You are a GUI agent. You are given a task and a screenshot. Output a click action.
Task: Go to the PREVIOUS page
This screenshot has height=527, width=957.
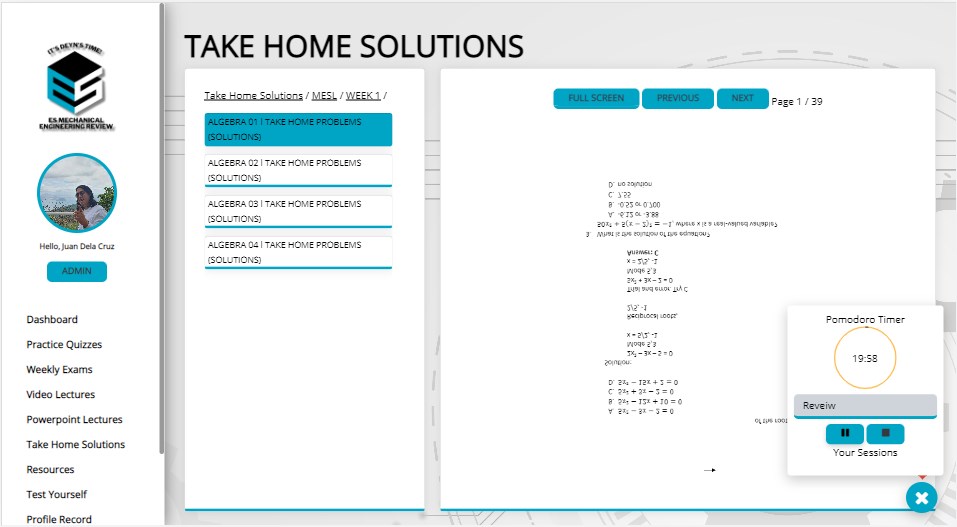[678, 98]
